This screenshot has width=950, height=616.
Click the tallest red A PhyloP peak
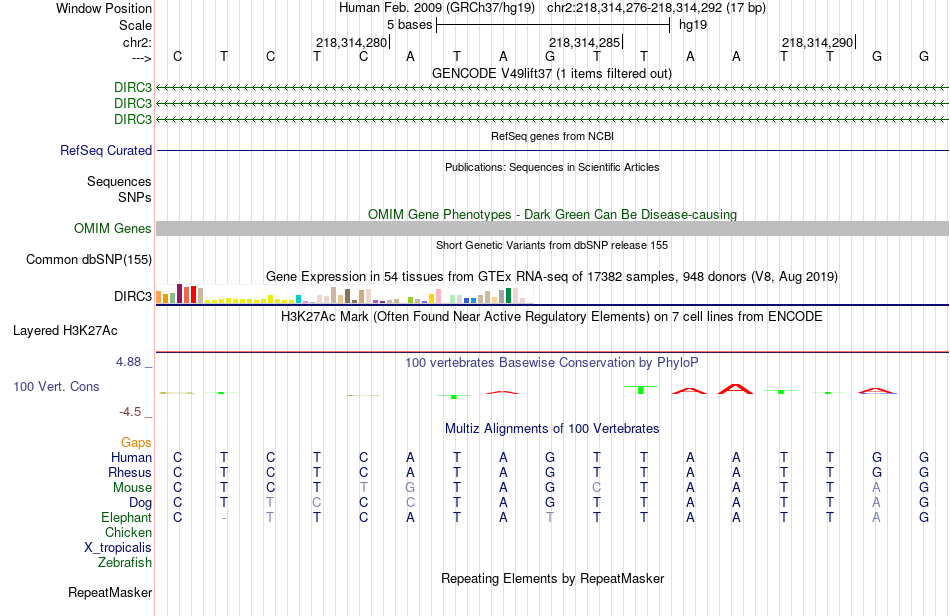pyautogui.click(x=736, y=389)
